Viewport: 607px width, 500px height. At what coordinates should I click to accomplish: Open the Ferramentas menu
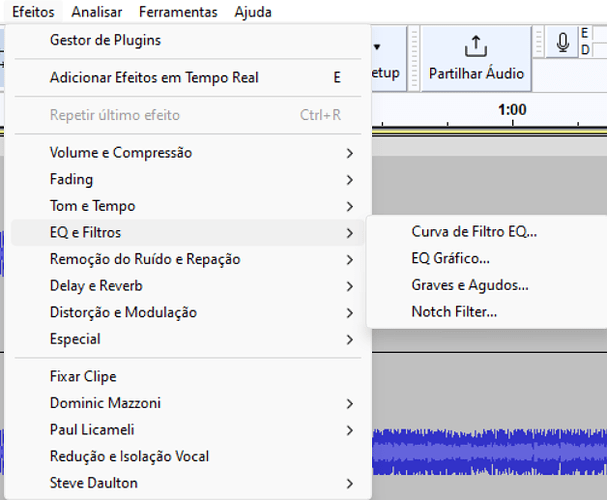coord(178,12)
